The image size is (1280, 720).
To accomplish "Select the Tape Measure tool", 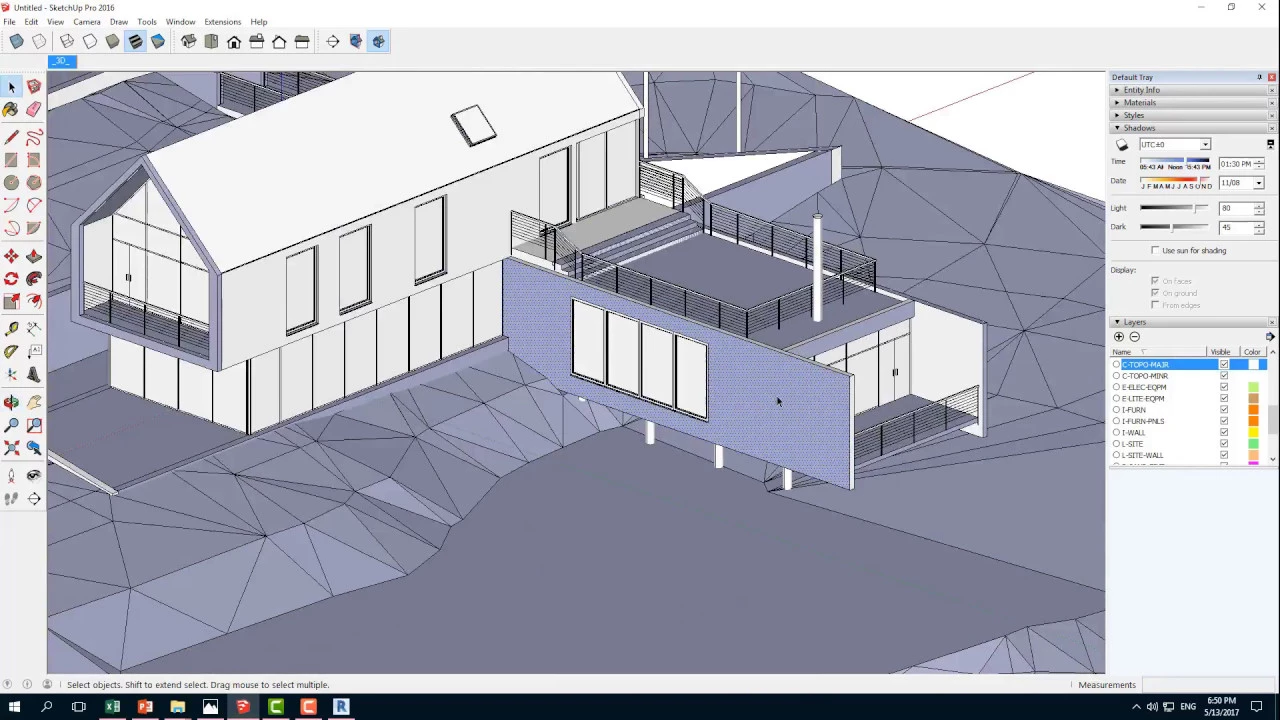I will [12, 329].
